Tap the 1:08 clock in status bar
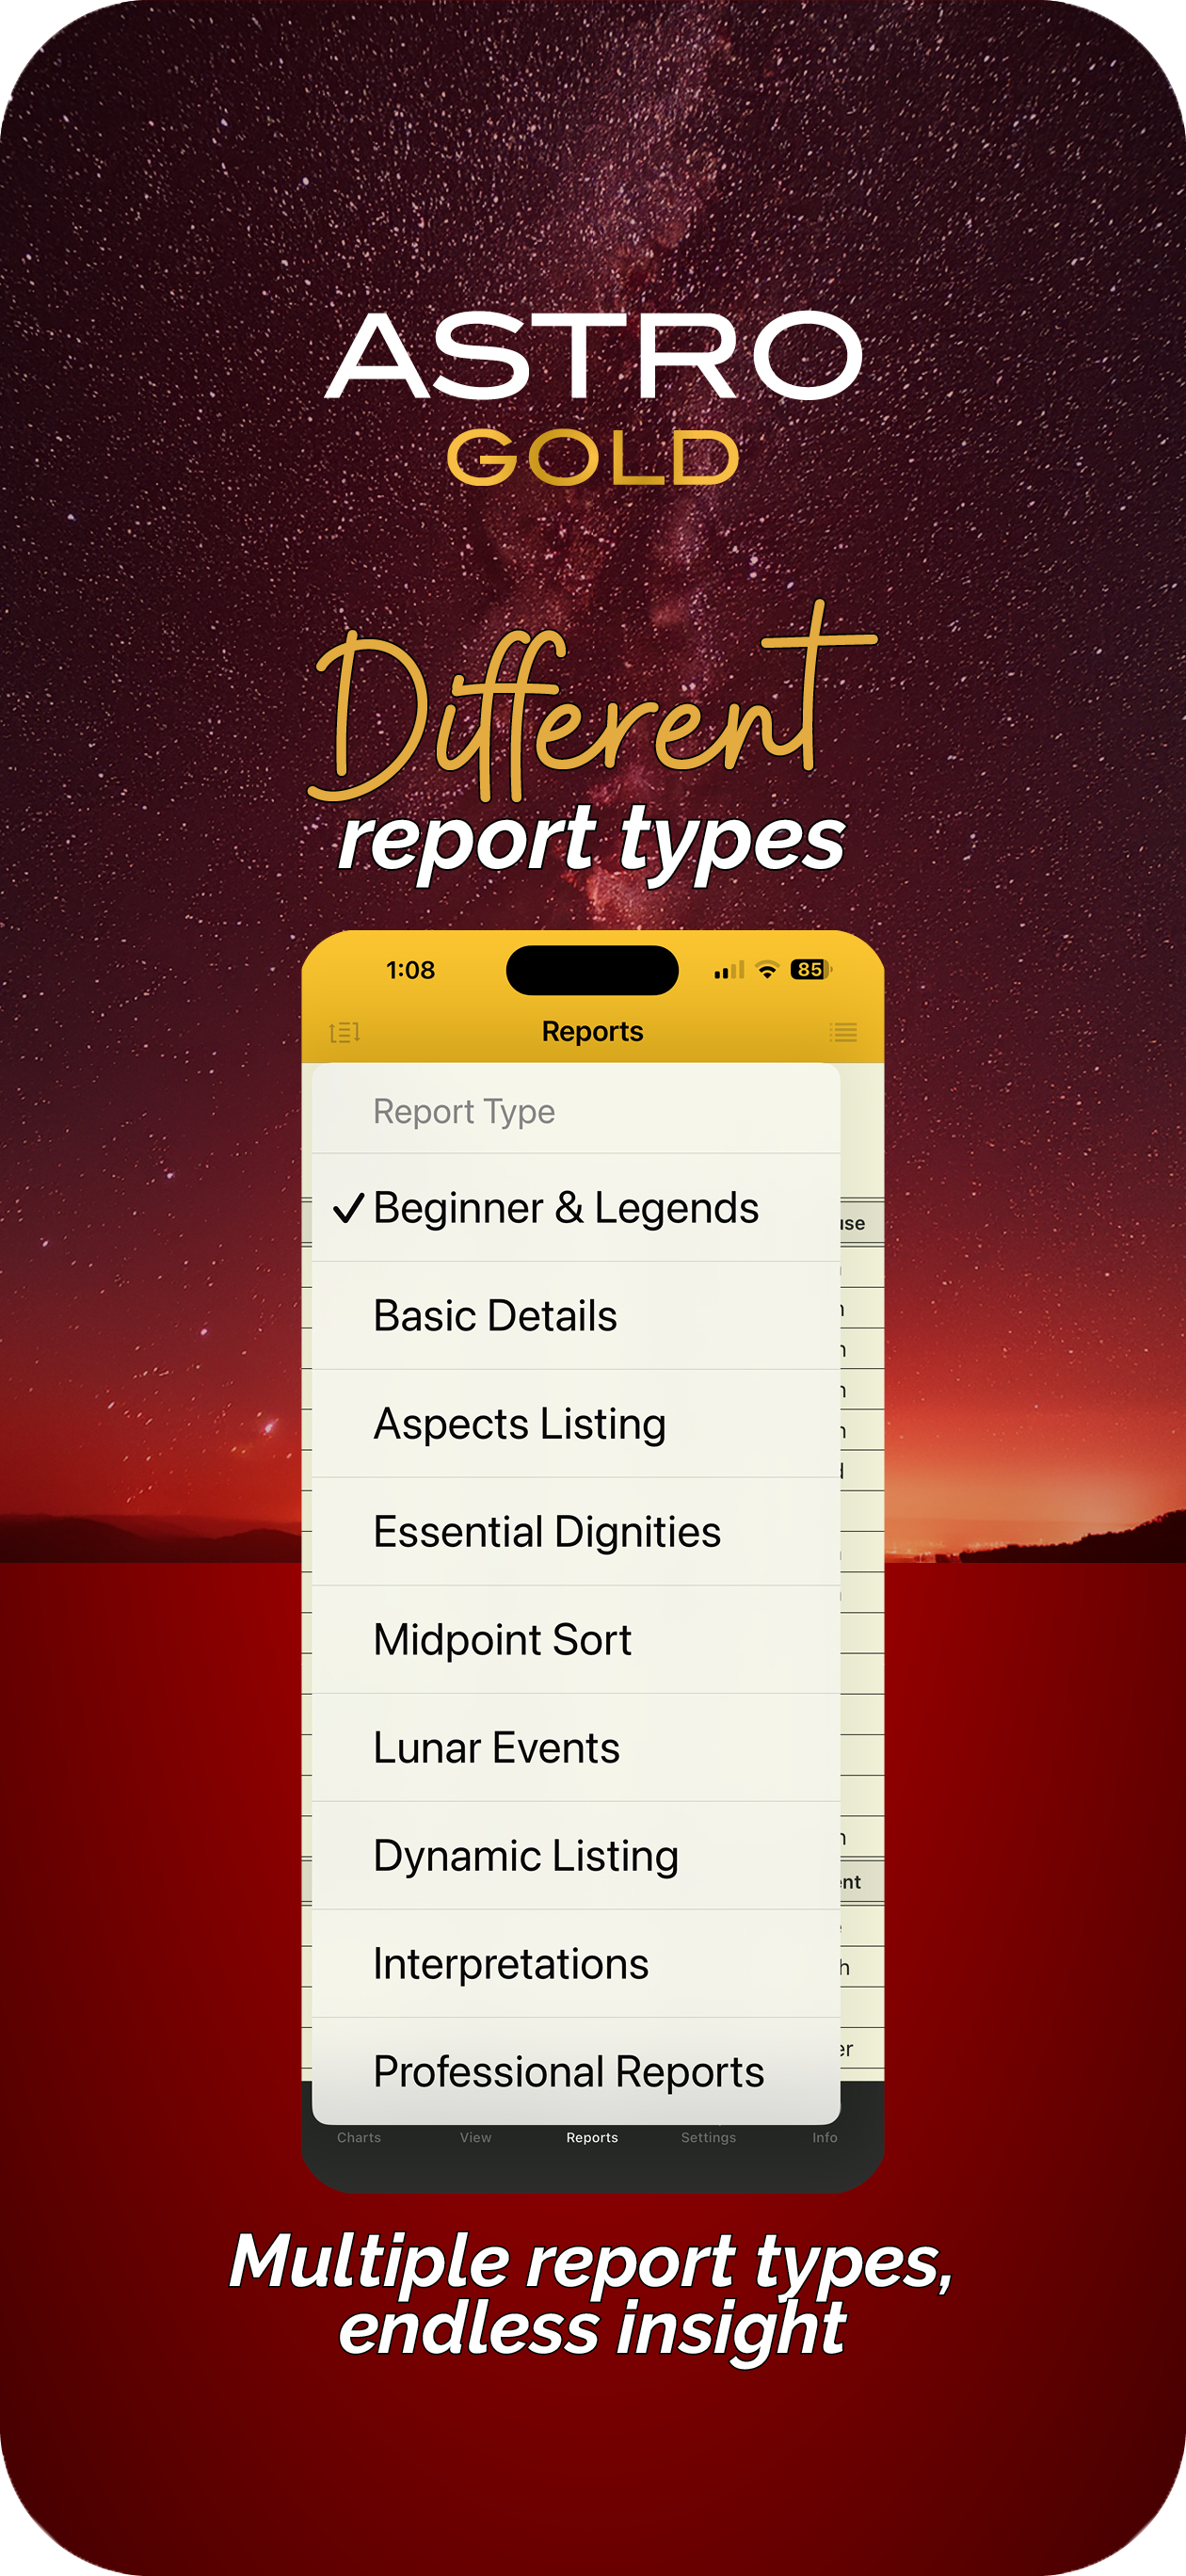The height and width of the screenshot is (2576, 1186). click(410, 970)
